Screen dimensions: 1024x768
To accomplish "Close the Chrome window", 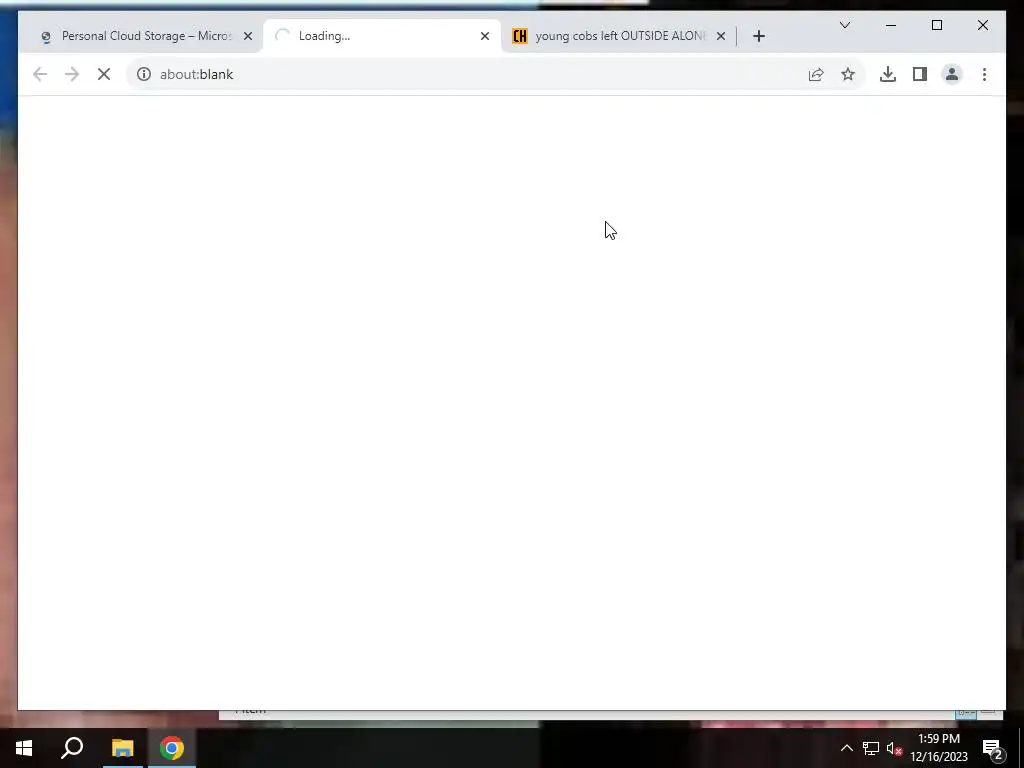I will tap(982, 25).
